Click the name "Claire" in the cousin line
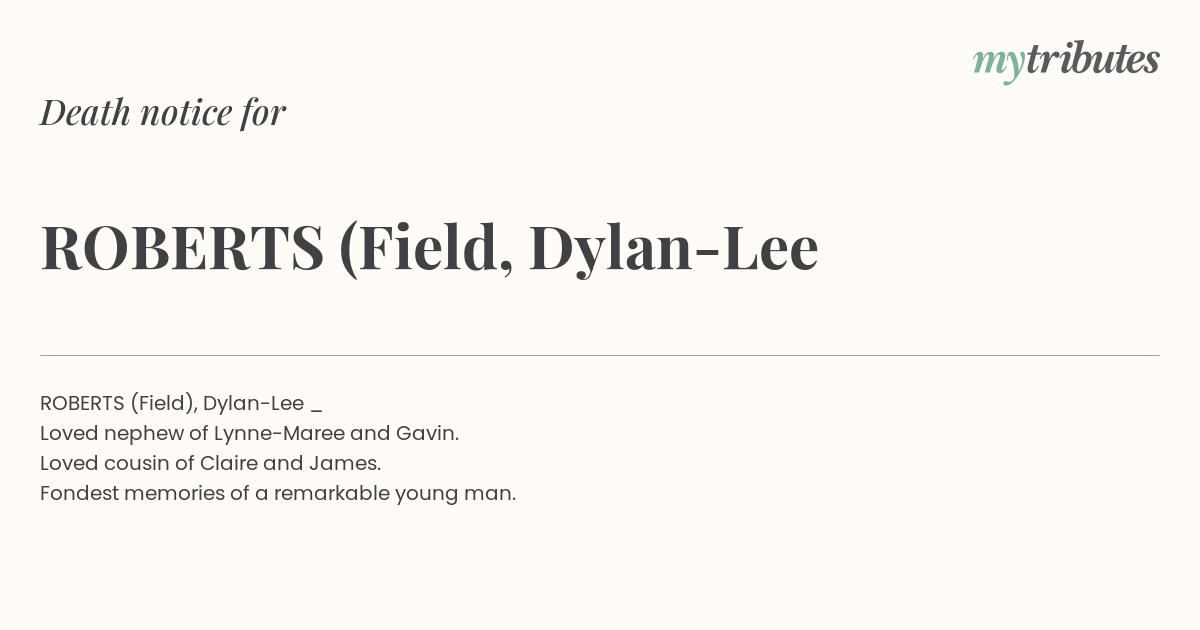This screenshot has width=1200, height=630. click(x=228, y=464)
